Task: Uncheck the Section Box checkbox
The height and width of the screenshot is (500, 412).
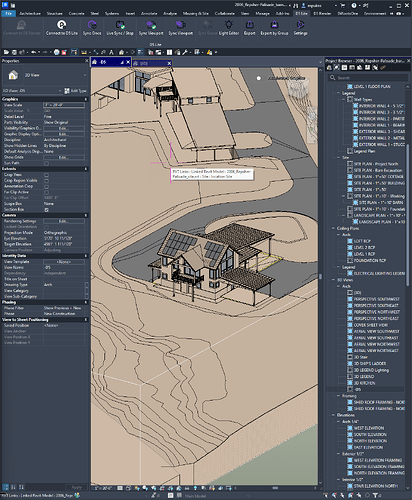Action: pos(46,210)
